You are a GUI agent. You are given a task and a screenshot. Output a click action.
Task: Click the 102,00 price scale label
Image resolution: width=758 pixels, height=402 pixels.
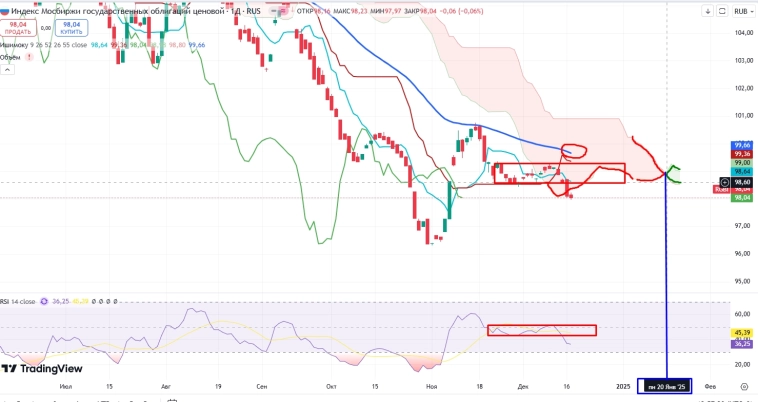743,88
